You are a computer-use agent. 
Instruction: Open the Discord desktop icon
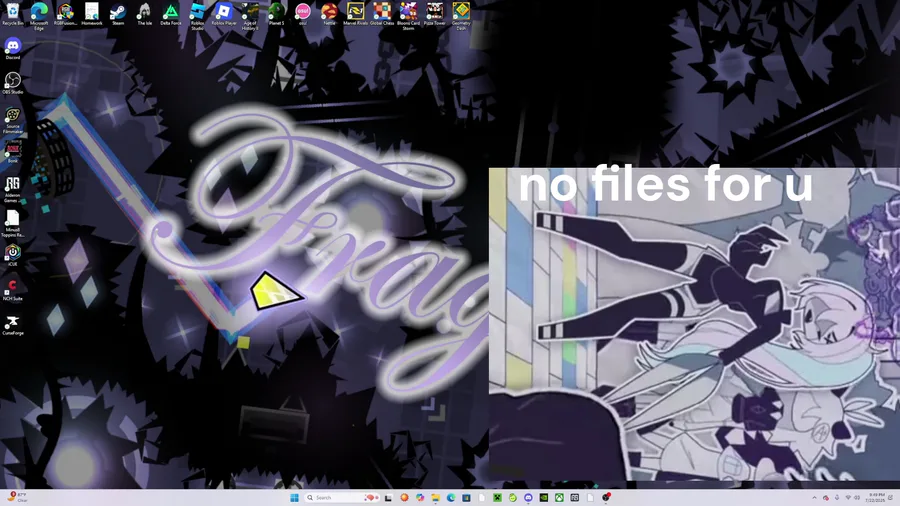[13, 48]
